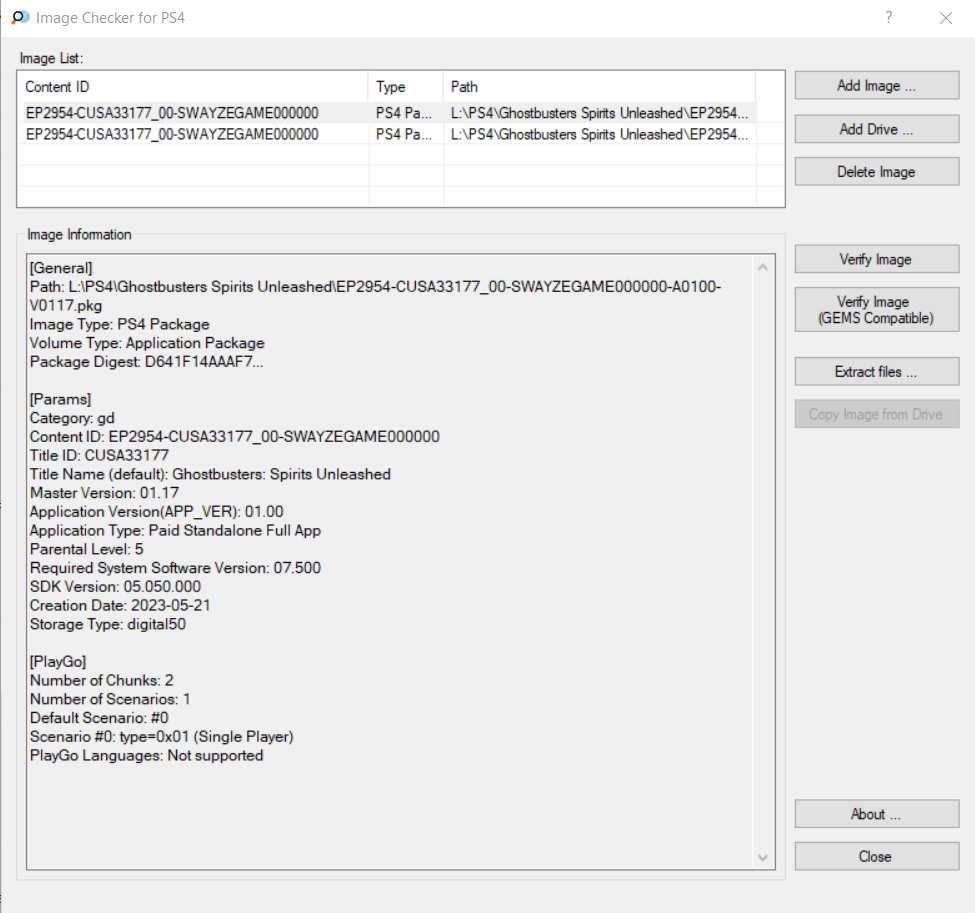Viewport: 975px width, 913px height.
Task: Open Extract files dialog
Action: click(x=877, y=371)
